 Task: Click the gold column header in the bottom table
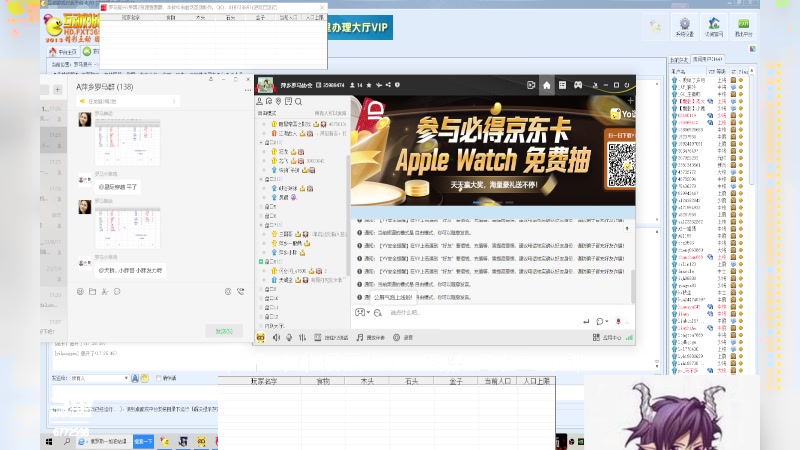point(456,381)
